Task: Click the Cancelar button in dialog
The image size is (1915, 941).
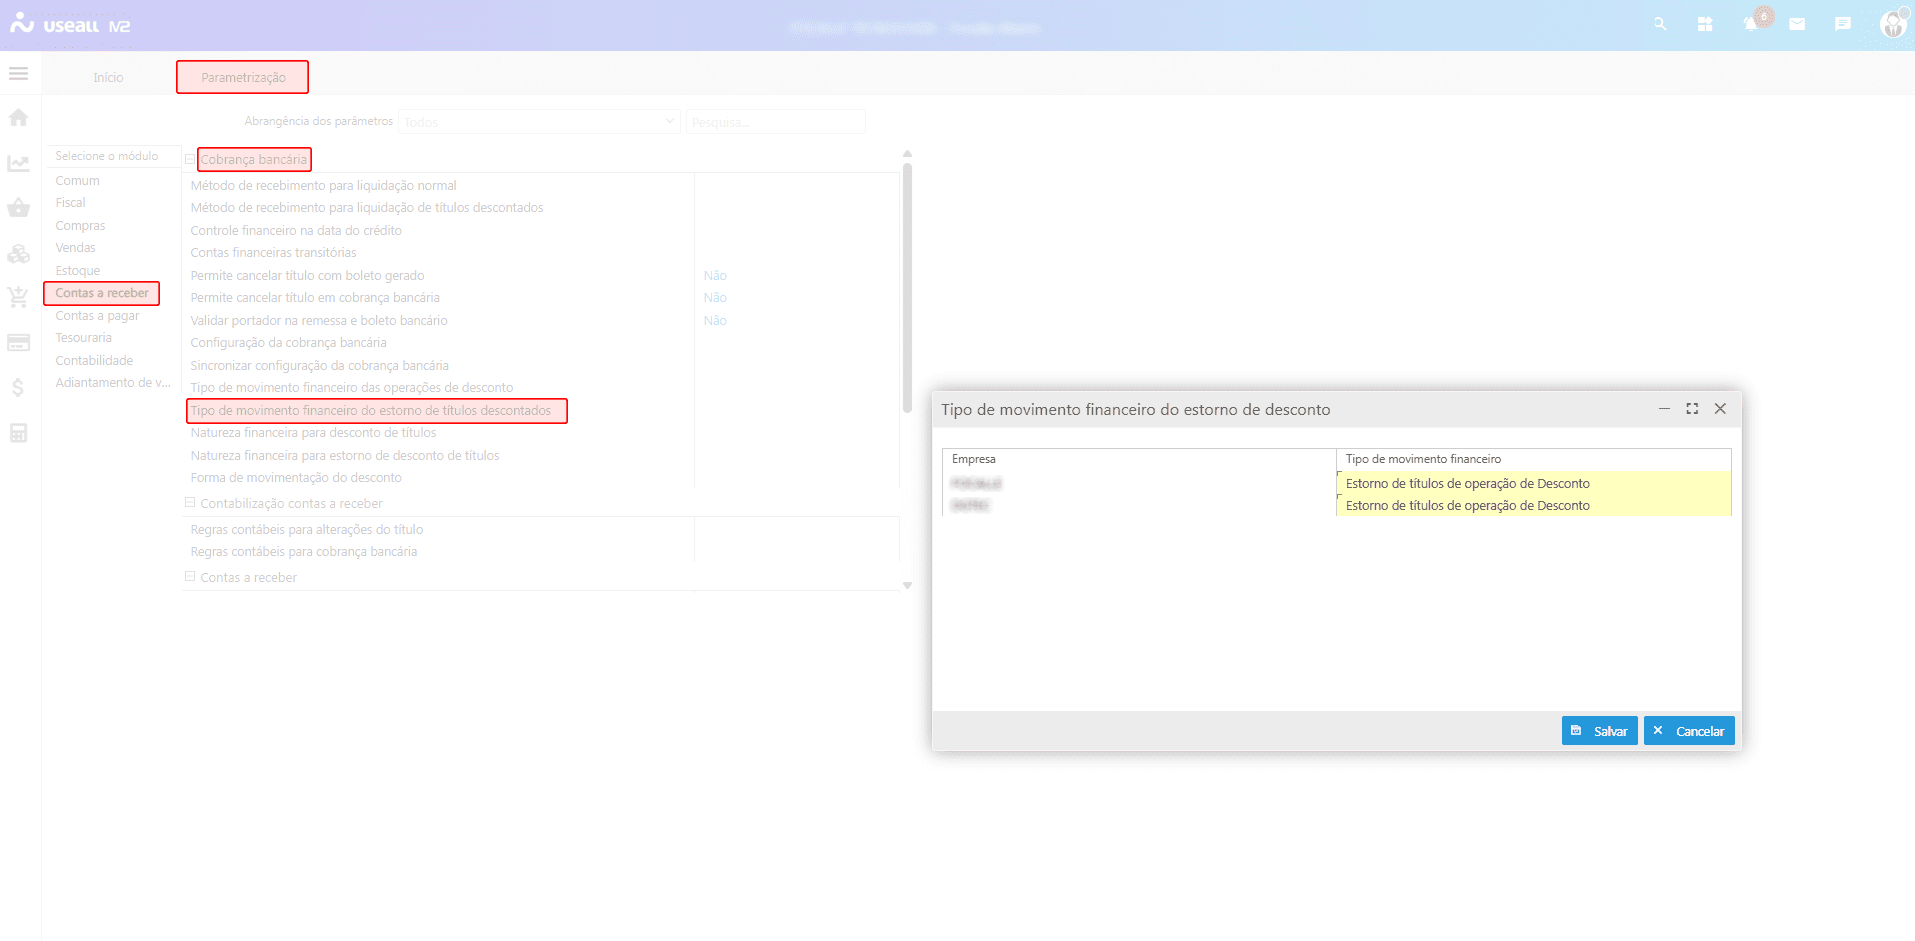Action: point(1688,731)
